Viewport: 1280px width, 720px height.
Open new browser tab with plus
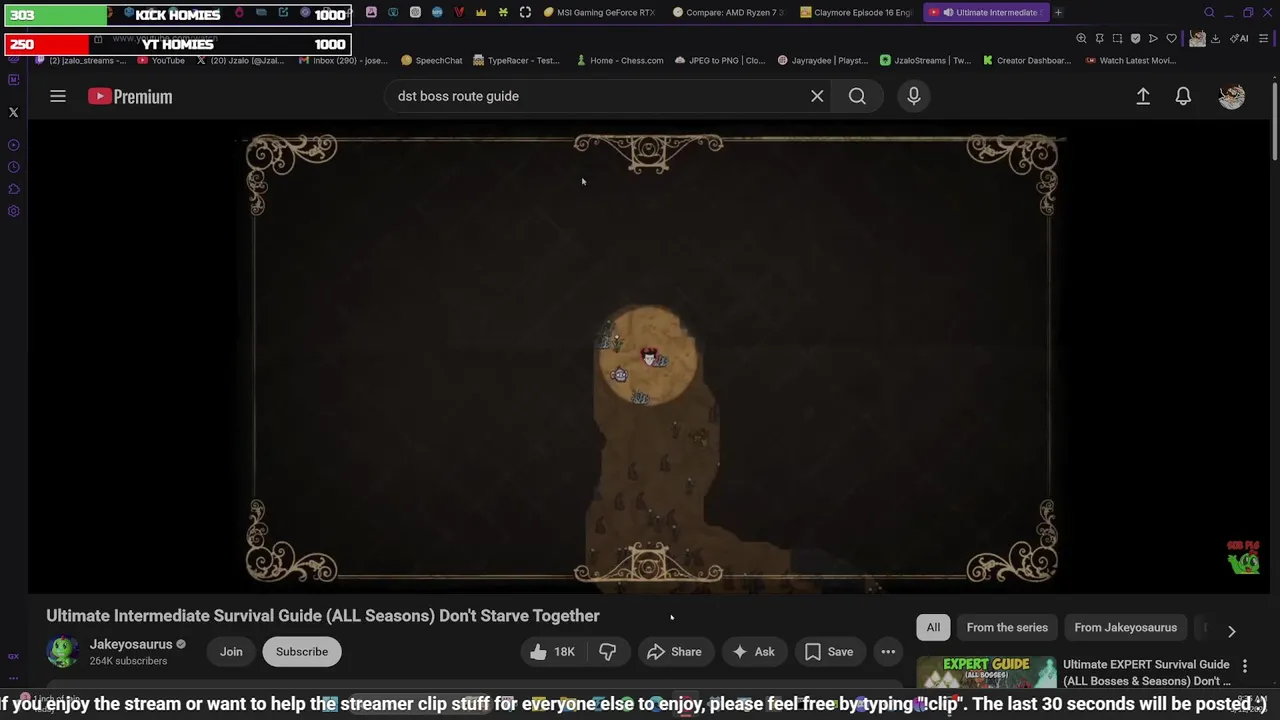(x=1058, y=13)
